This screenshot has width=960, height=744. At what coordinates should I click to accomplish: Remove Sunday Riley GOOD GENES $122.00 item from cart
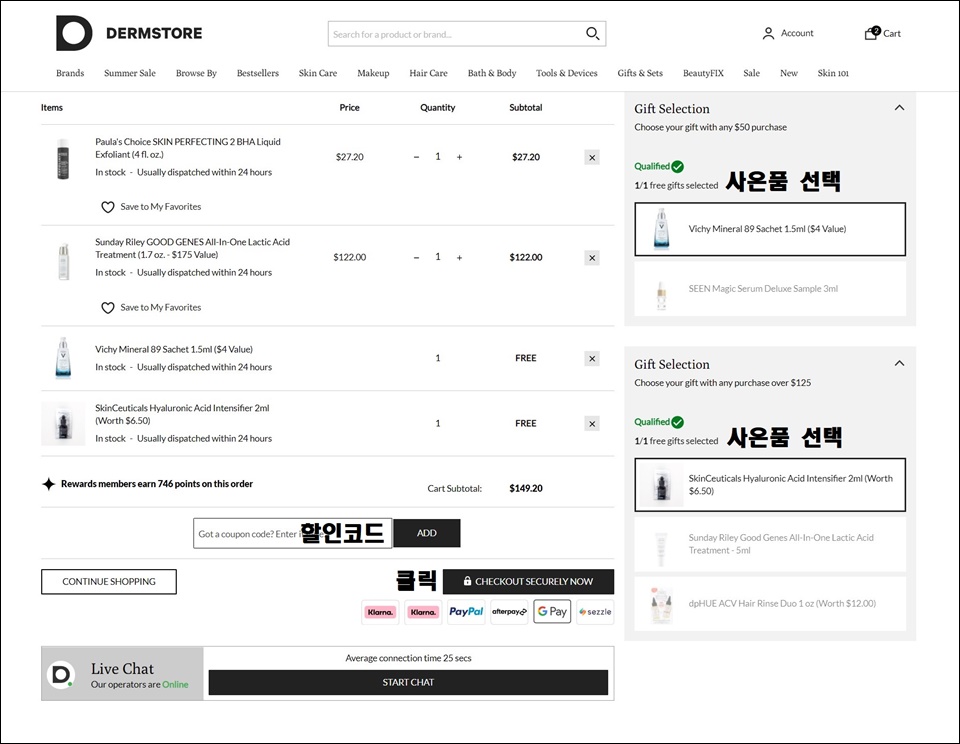pyautogui.click(x=592, y=258)
